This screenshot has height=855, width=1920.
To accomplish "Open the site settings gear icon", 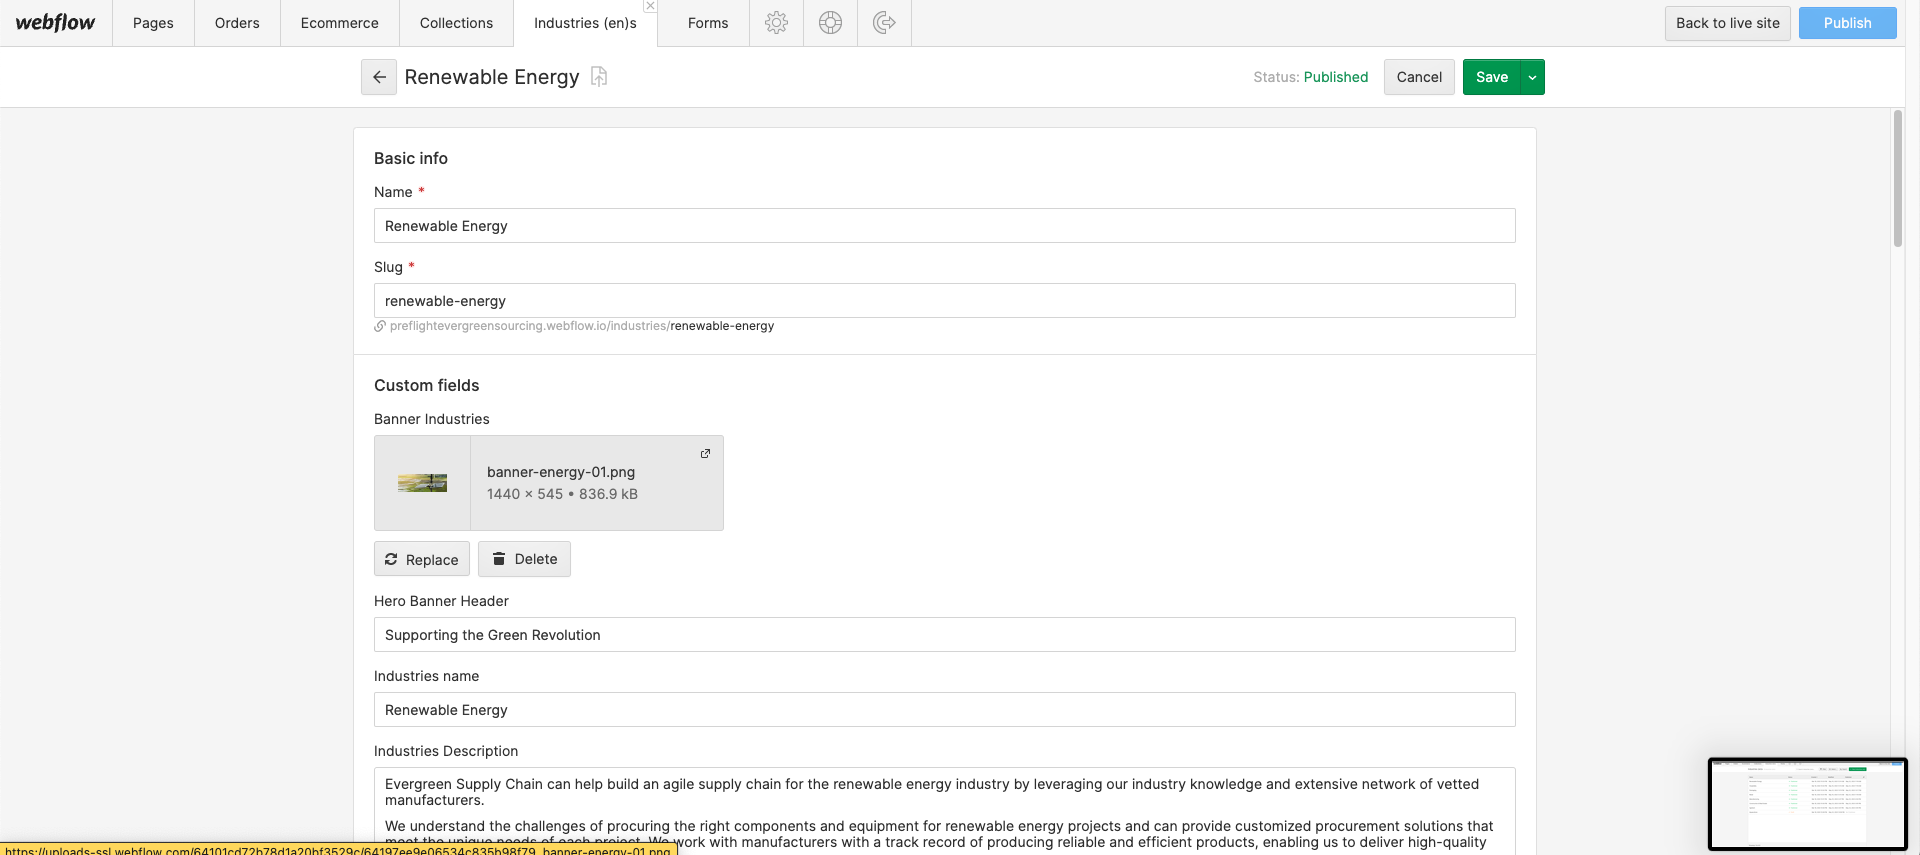I will pos(776,23).
